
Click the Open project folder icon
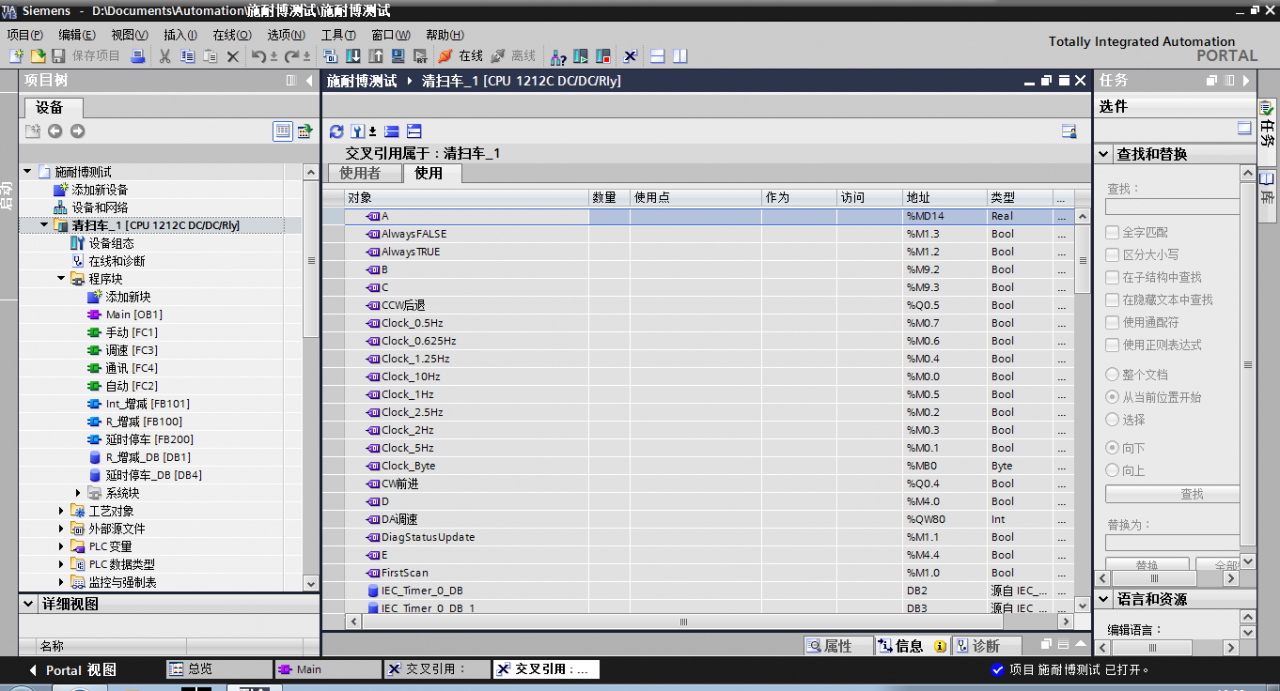click(38, 56)
